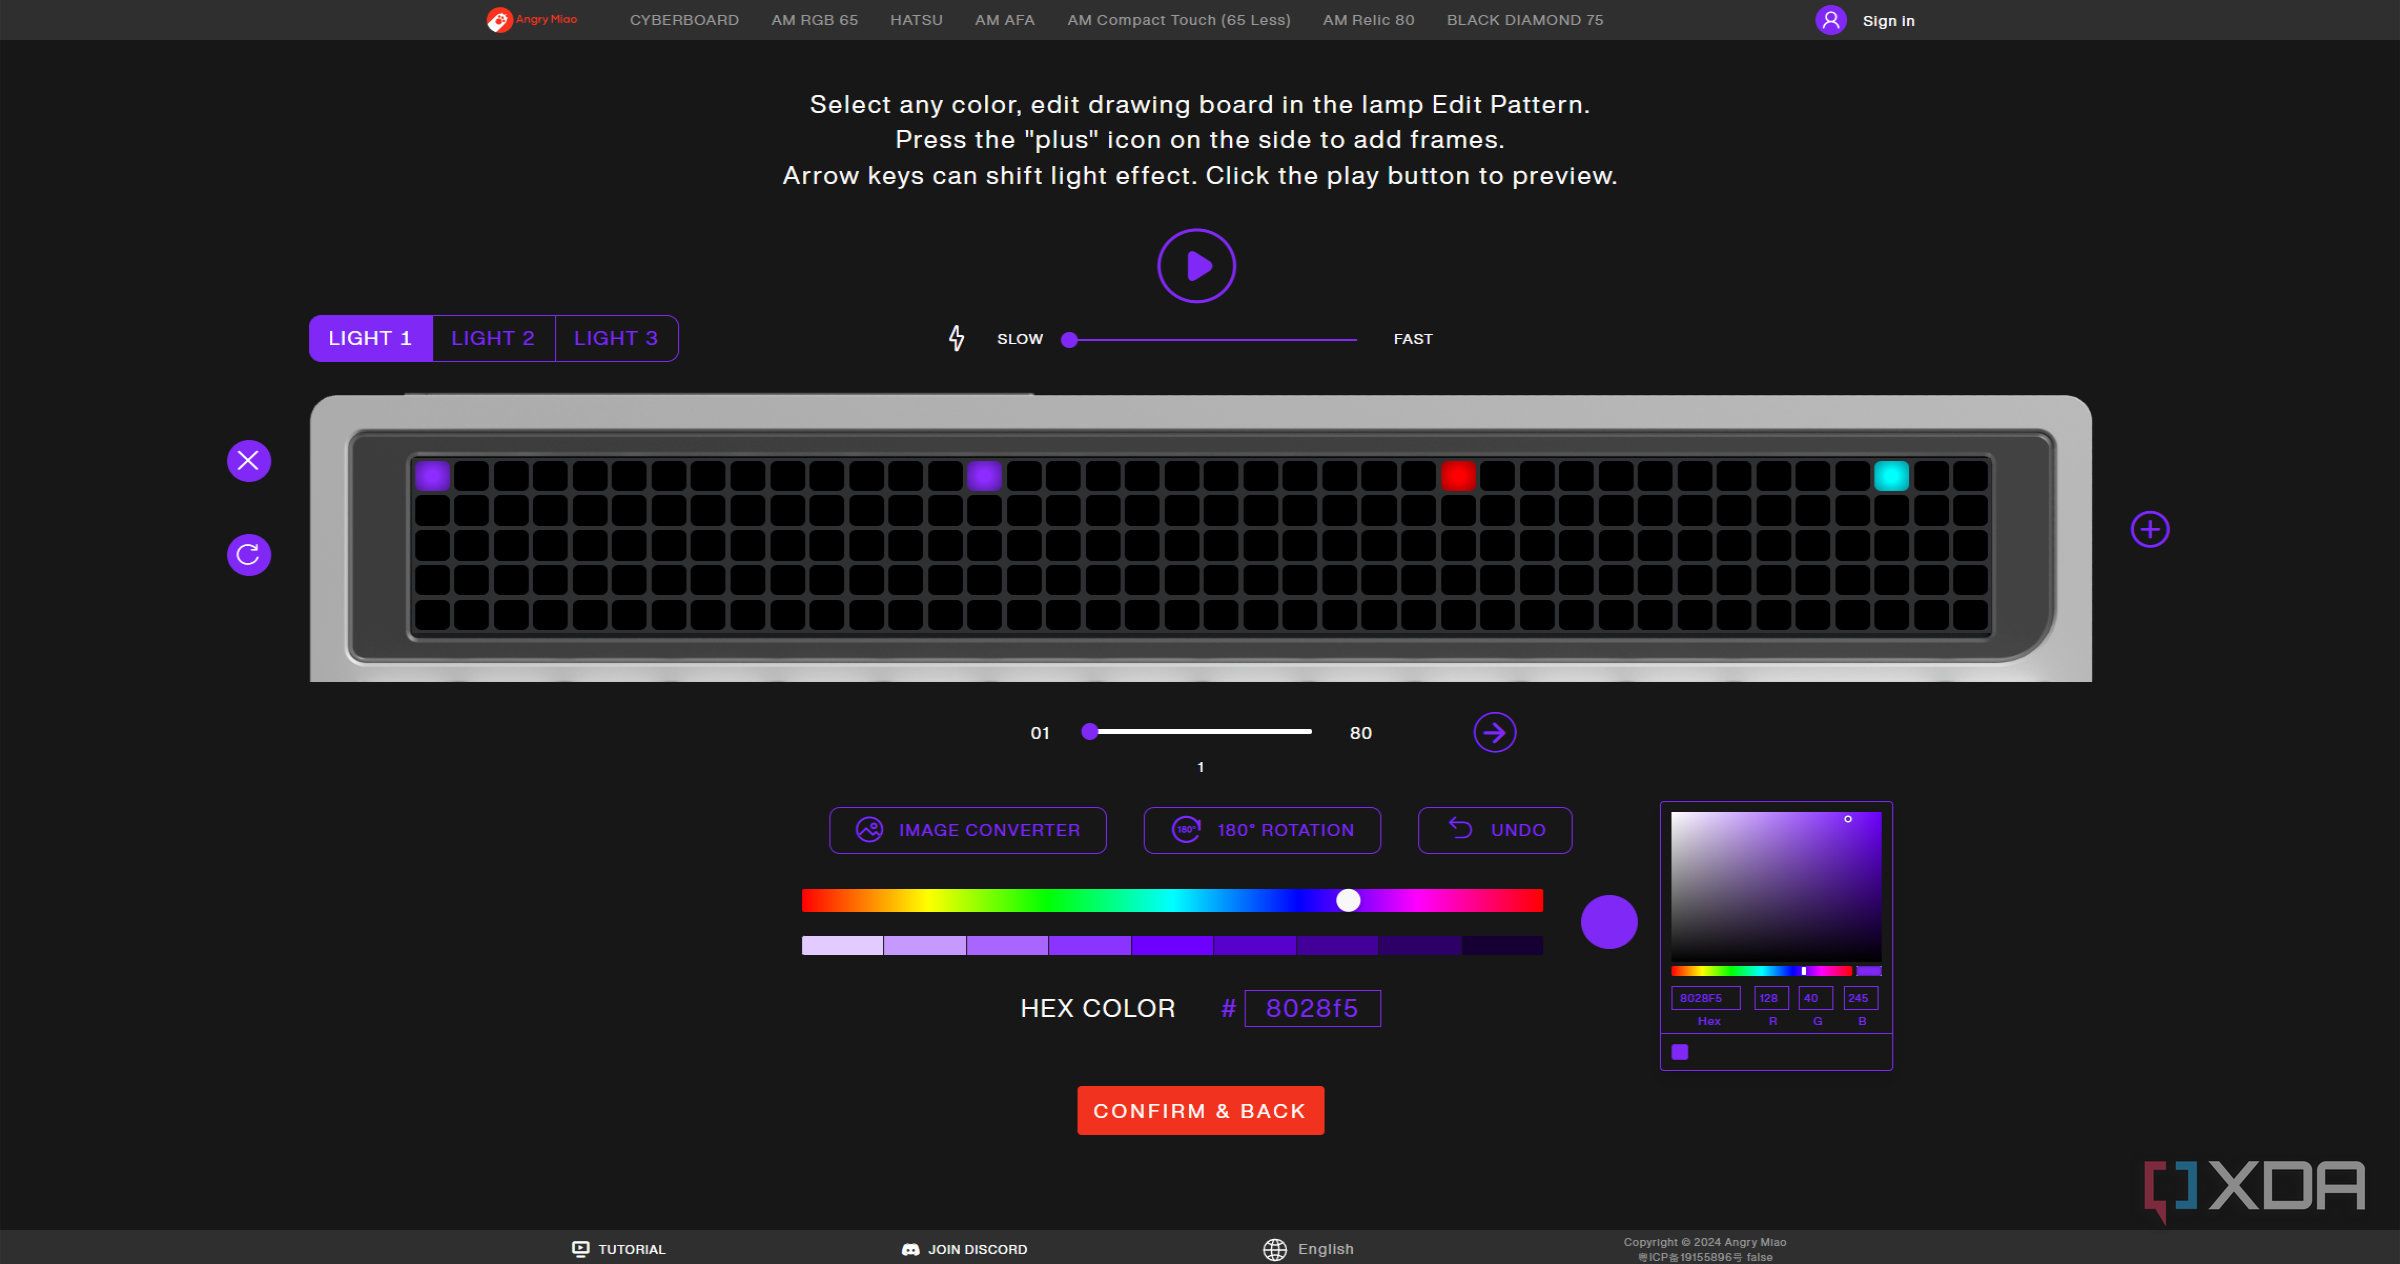Click the Hex field in color picker

(1705, 998)
